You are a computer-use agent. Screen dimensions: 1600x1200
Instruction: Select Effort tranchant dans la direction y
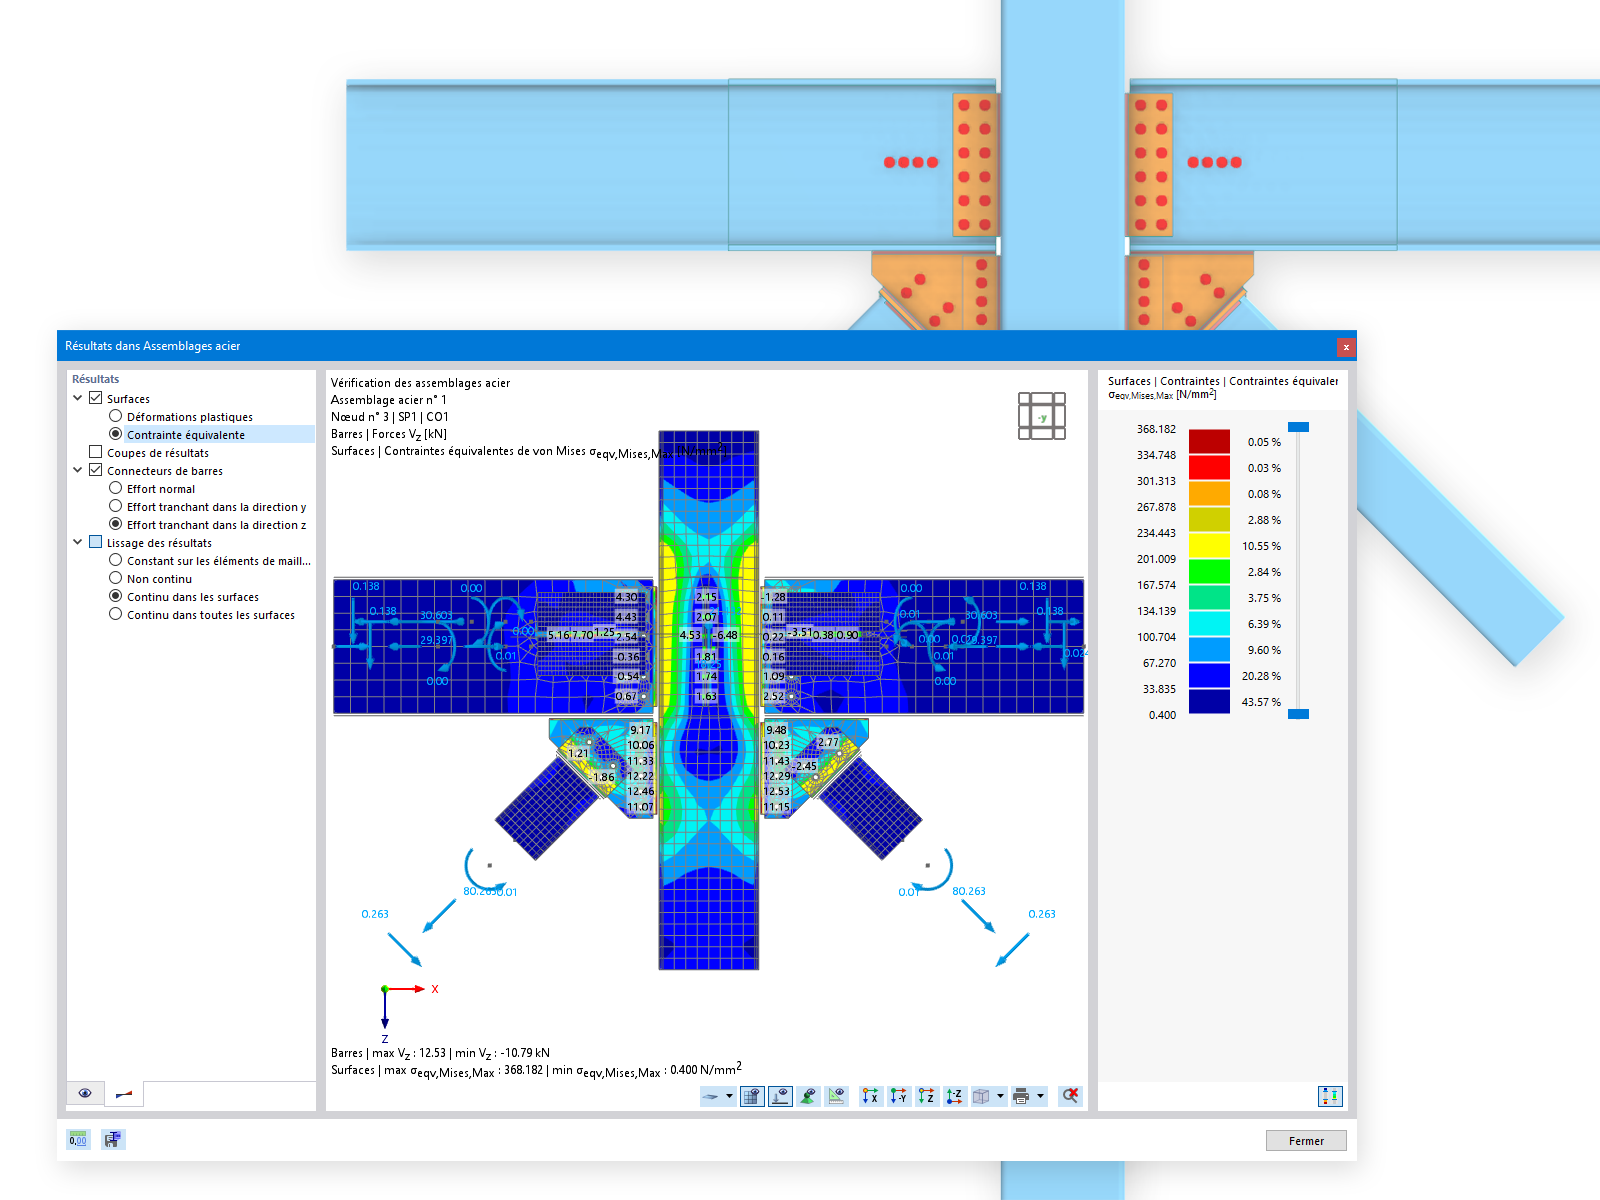click(217, 507)
